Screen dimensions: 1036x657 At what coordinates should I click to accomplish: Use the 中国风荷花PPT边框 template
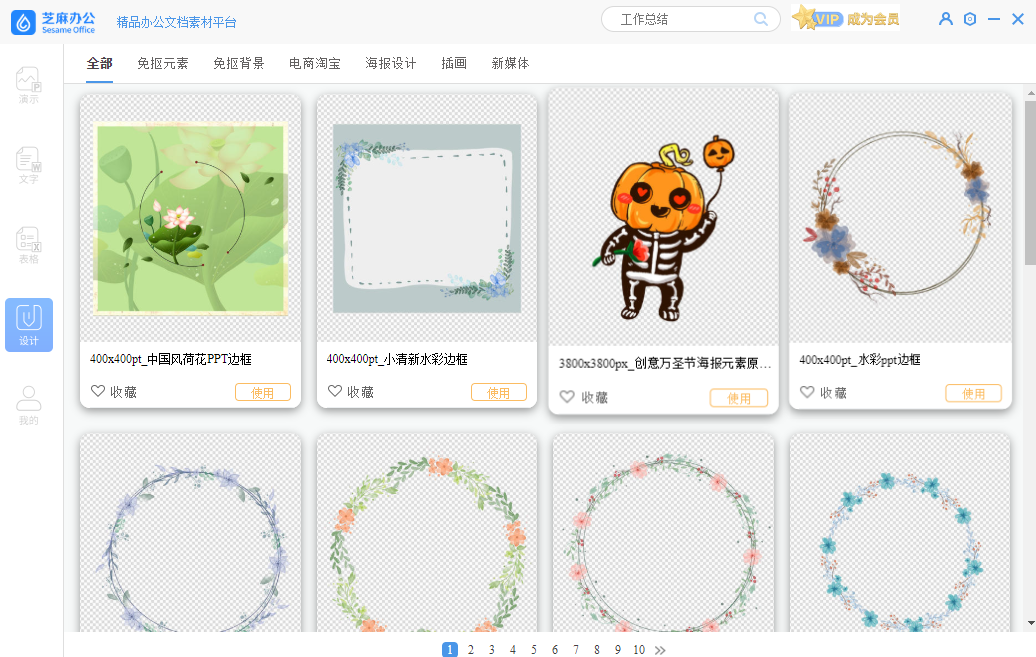[x=263, y=393]
